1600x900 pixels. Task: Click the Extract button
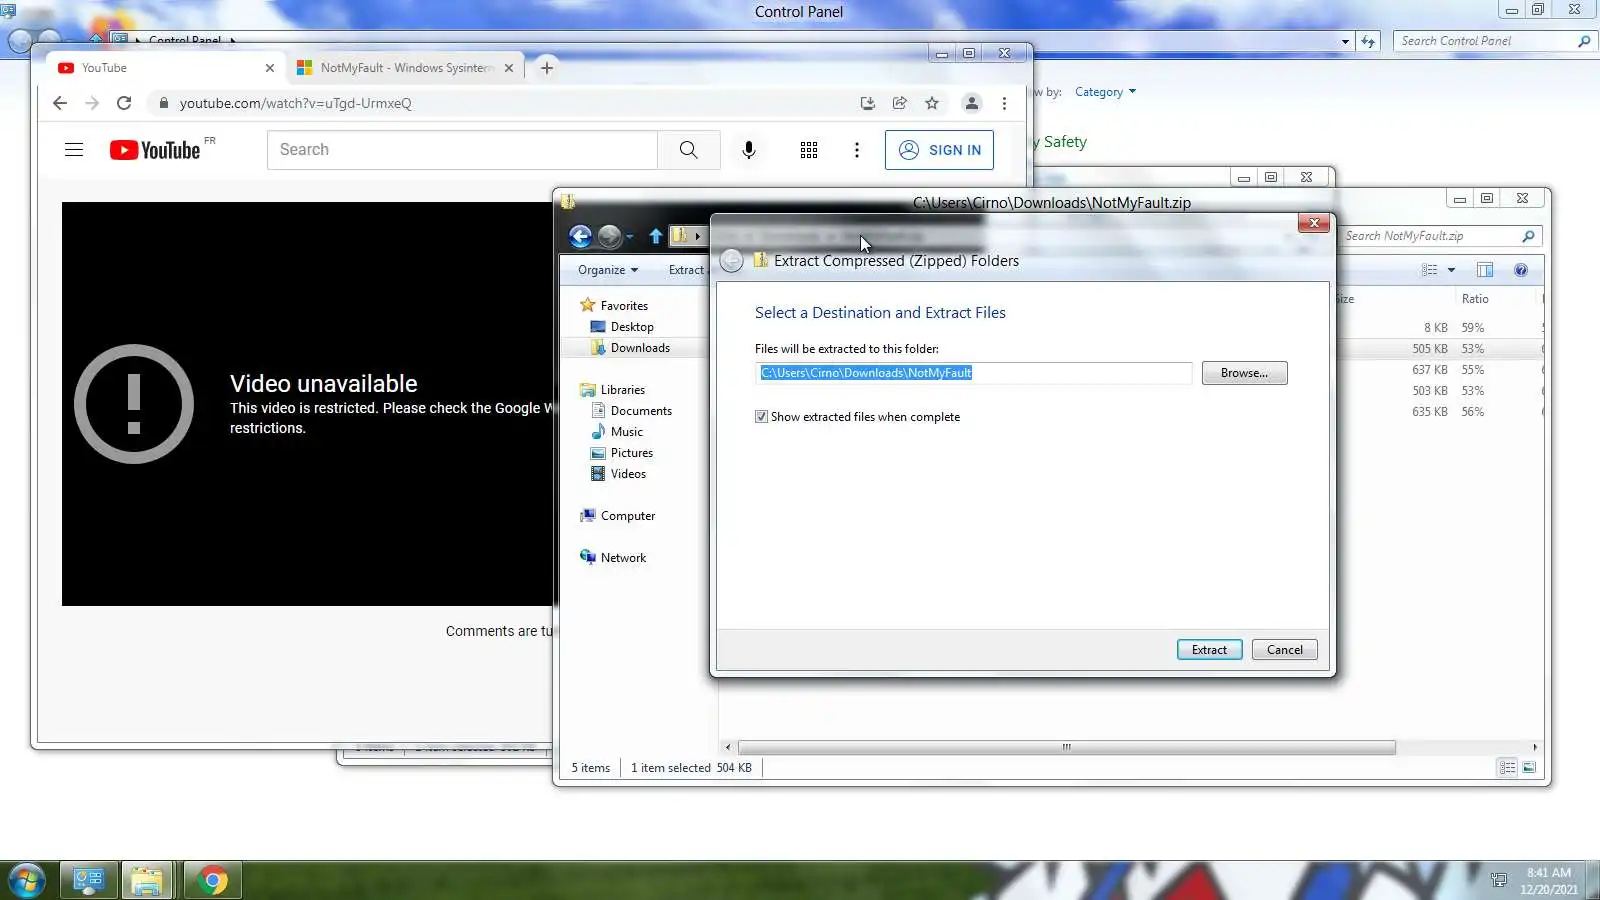1209,650
